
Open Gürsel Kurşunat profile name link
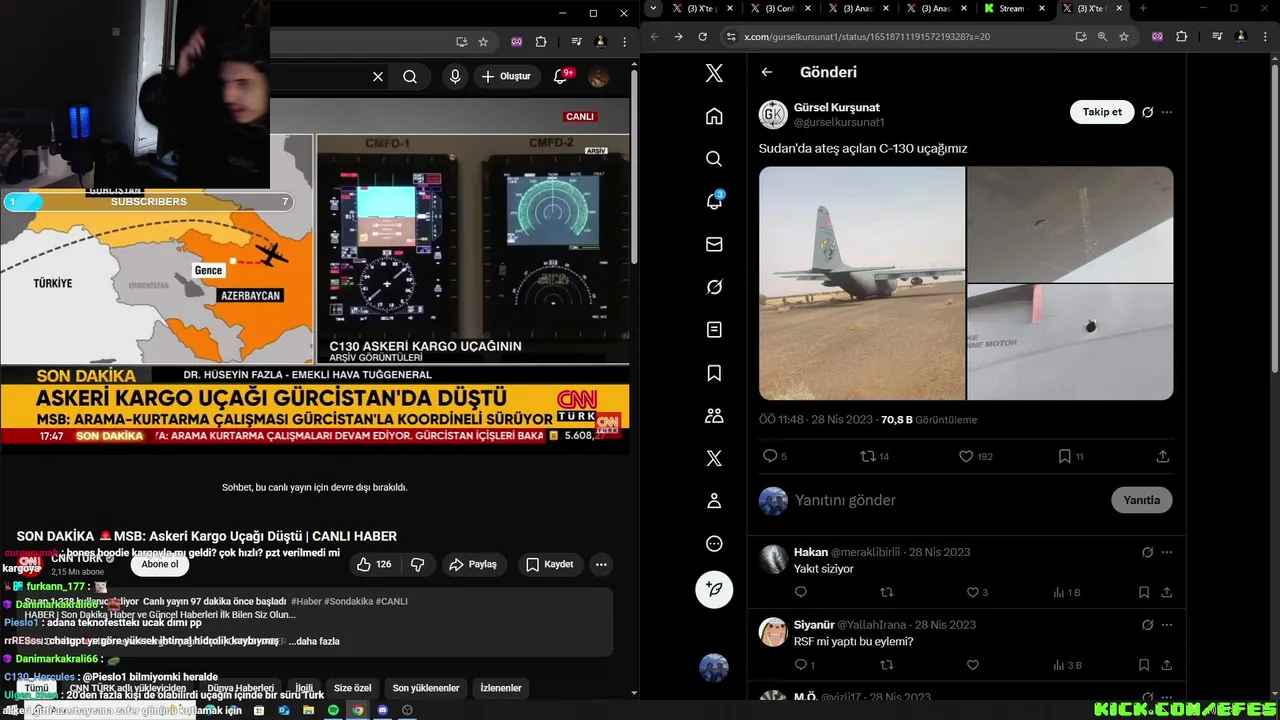pyautogui.click(x=837, y=107)
